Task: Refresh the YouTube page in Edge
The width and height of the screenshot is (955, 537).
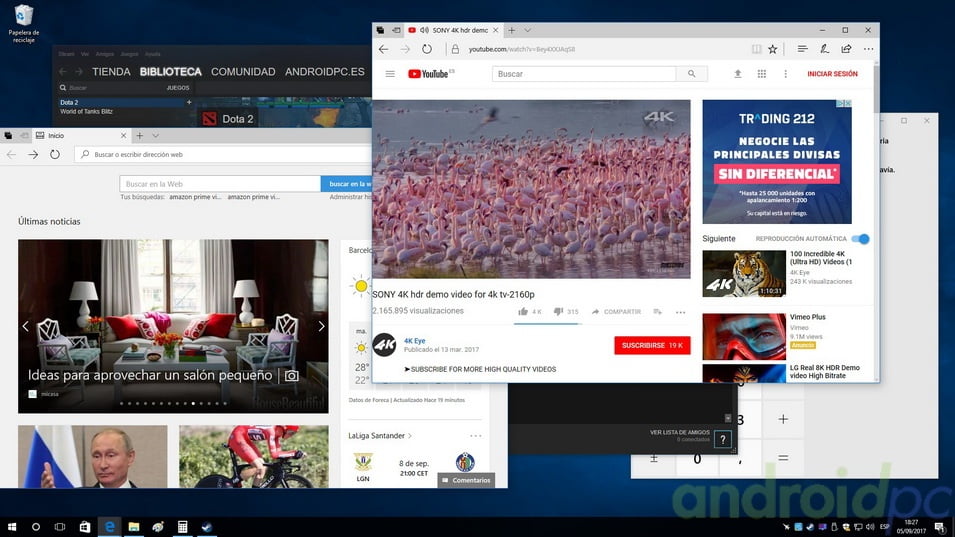Action: pyautogui.click(x=427, y=49)
